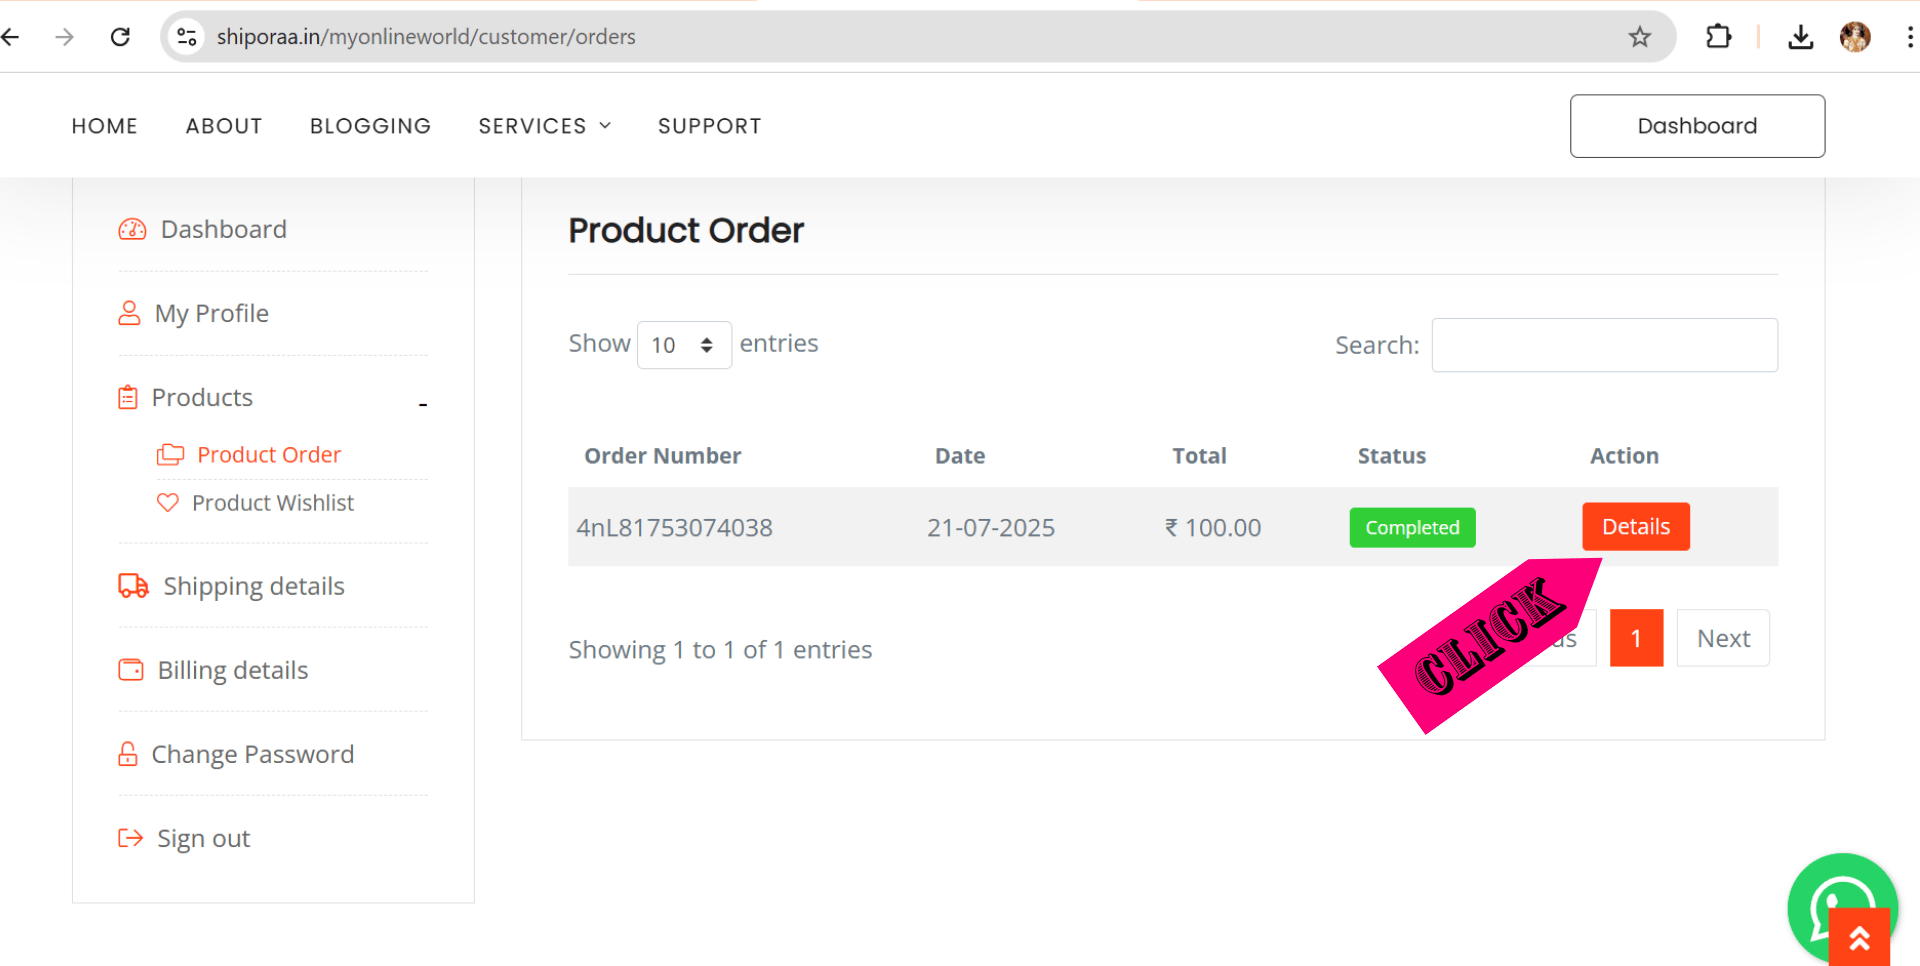Sort table by Order Number column
This screenshot has height=966, width=1920.
pyautogui.click(x=662, y=456)
